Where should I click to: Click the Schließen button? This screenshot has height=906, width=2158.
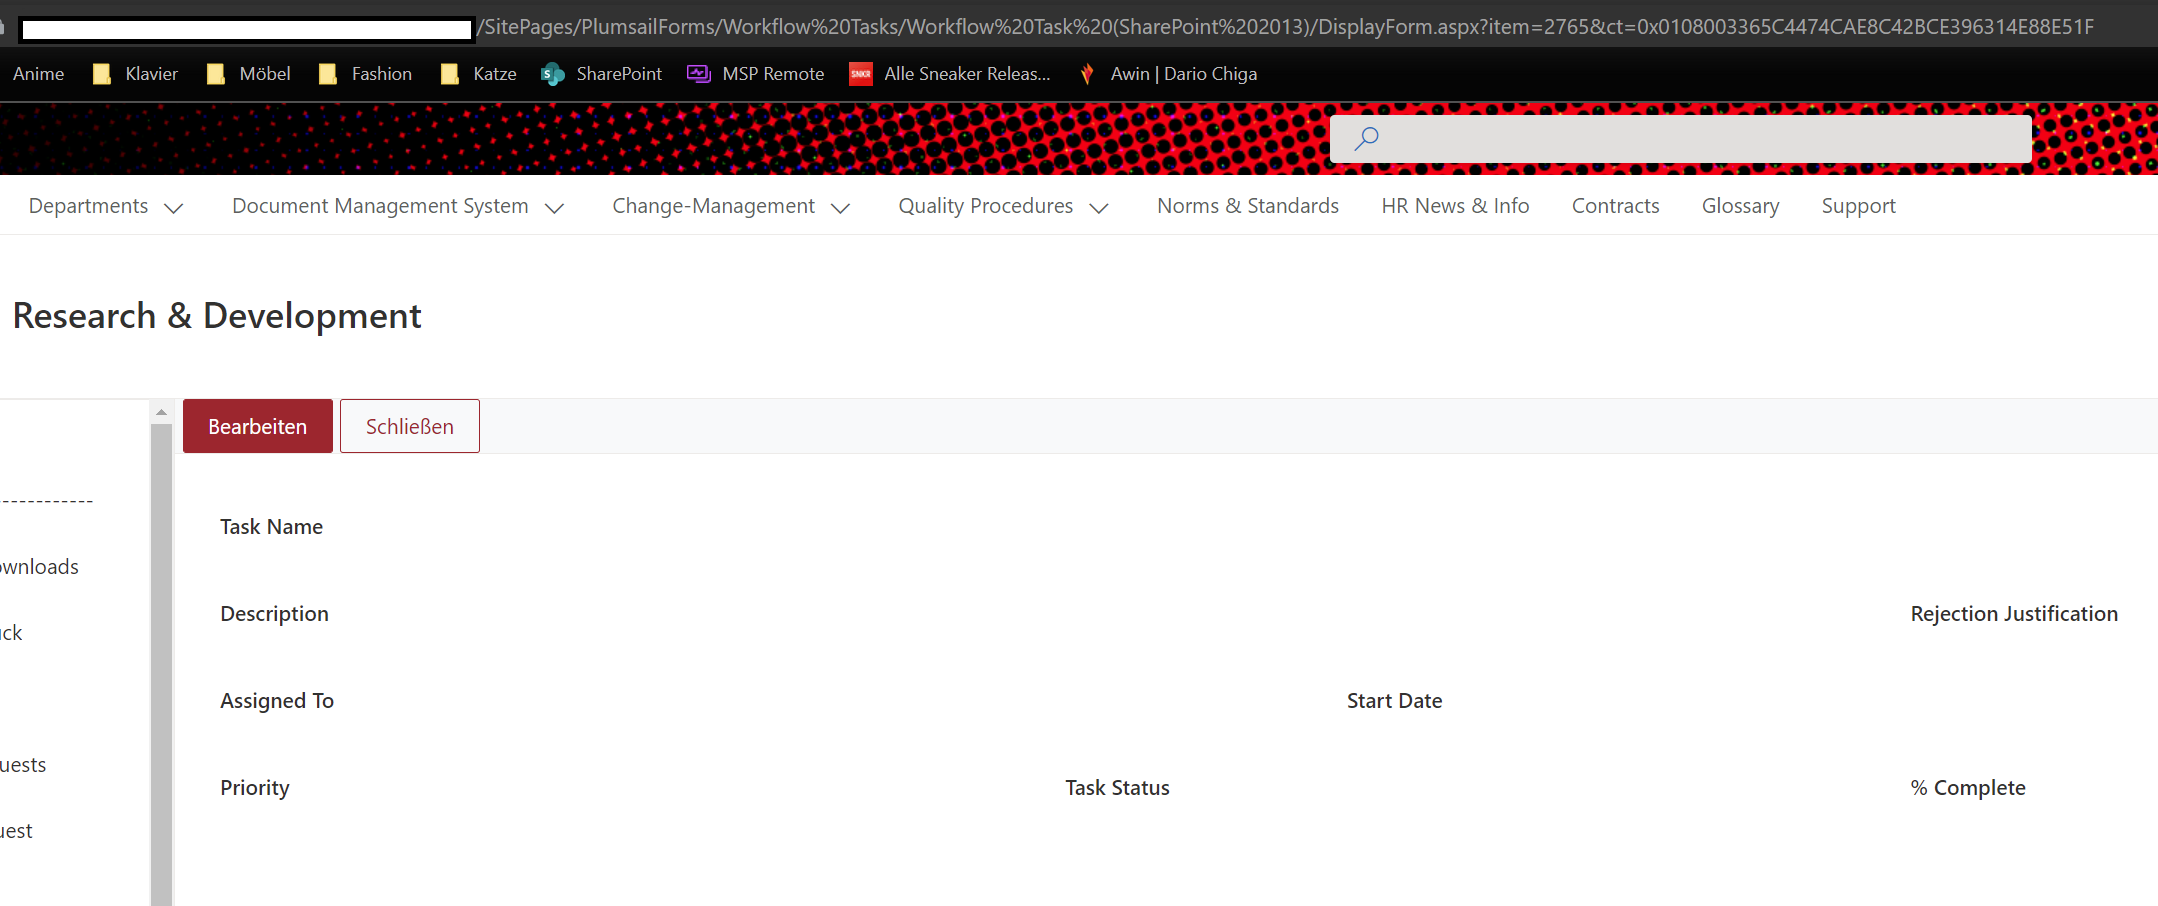[410, 426]
